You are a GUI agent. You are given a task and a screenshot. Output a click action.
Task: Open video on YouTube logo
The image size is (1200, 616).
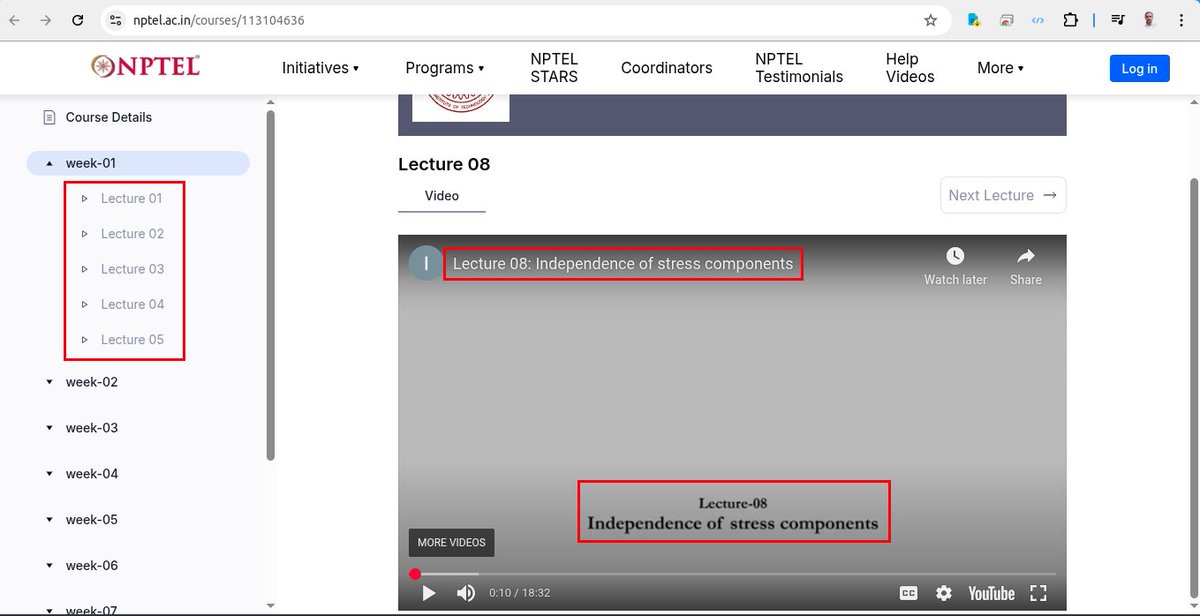pos(991,593)
